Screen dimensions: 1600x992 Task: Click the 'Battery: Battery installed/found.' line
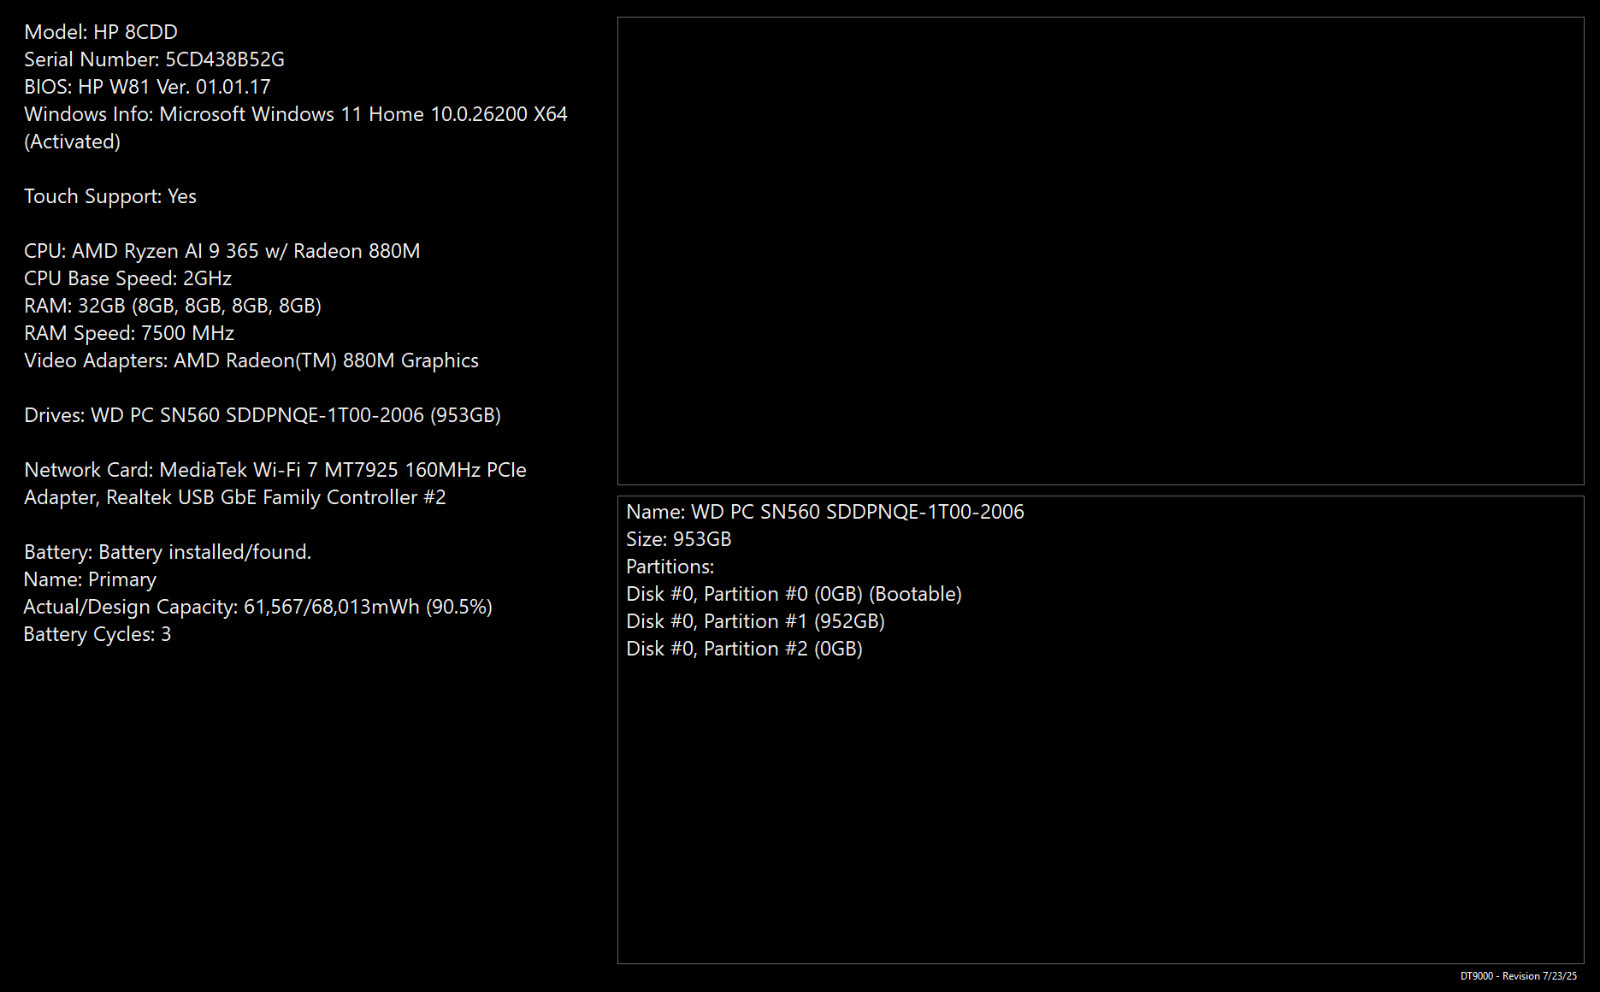[168, 552]
